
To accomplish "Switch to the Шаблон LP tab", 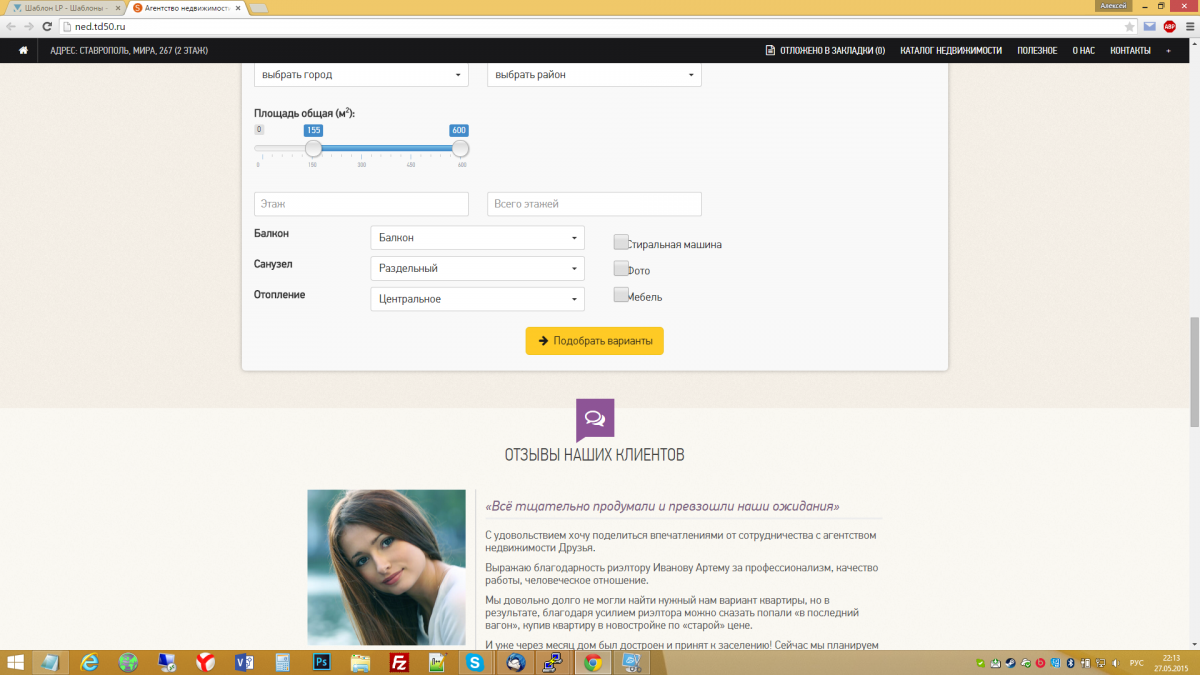I will point(64,7).
